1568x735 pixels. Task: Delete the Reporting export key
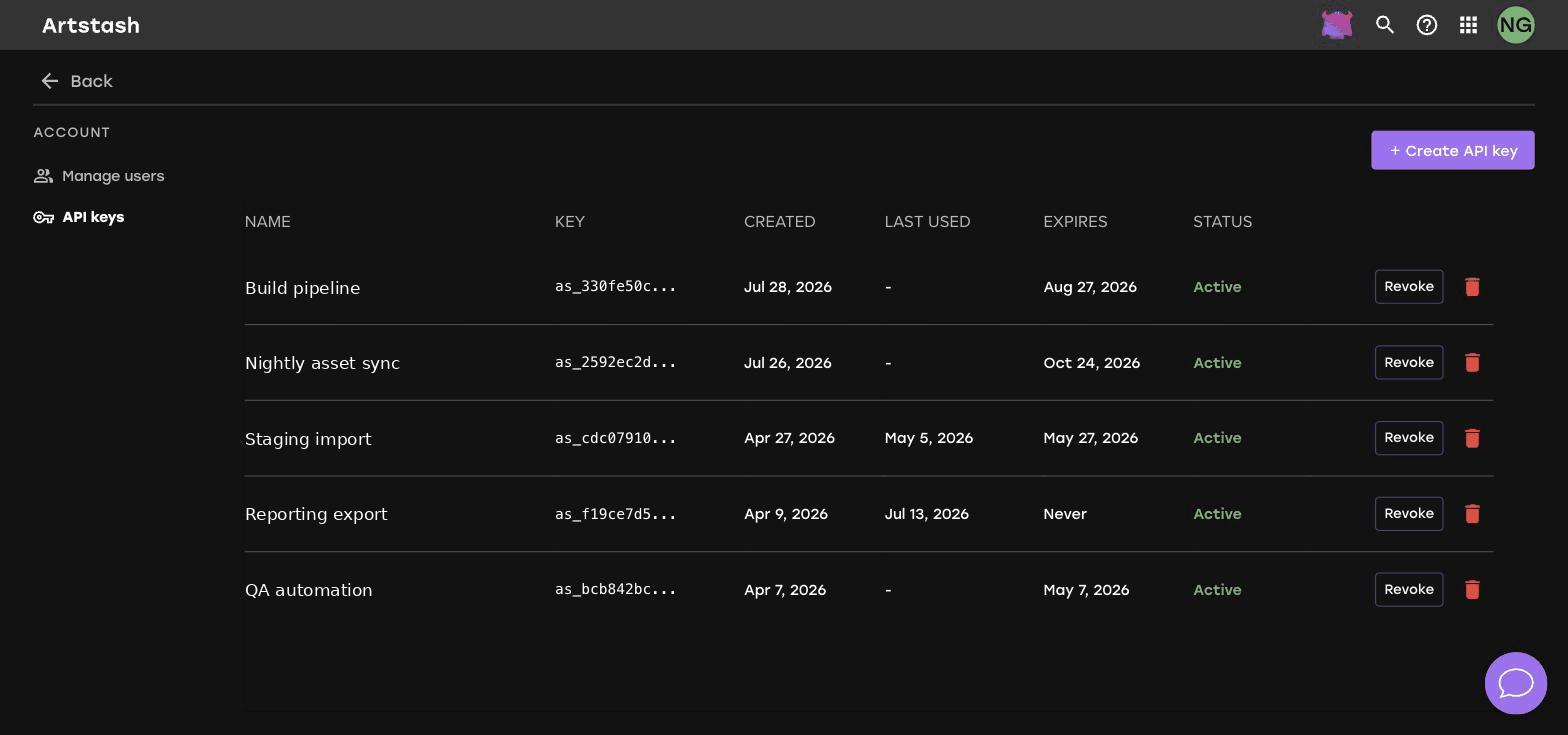click(x=1472, y=514)
